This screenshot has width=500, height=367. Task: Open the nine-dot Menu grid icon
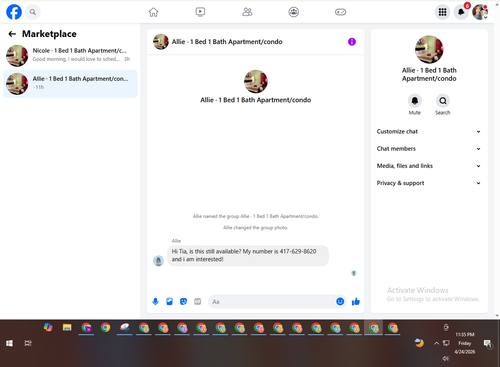442,12
